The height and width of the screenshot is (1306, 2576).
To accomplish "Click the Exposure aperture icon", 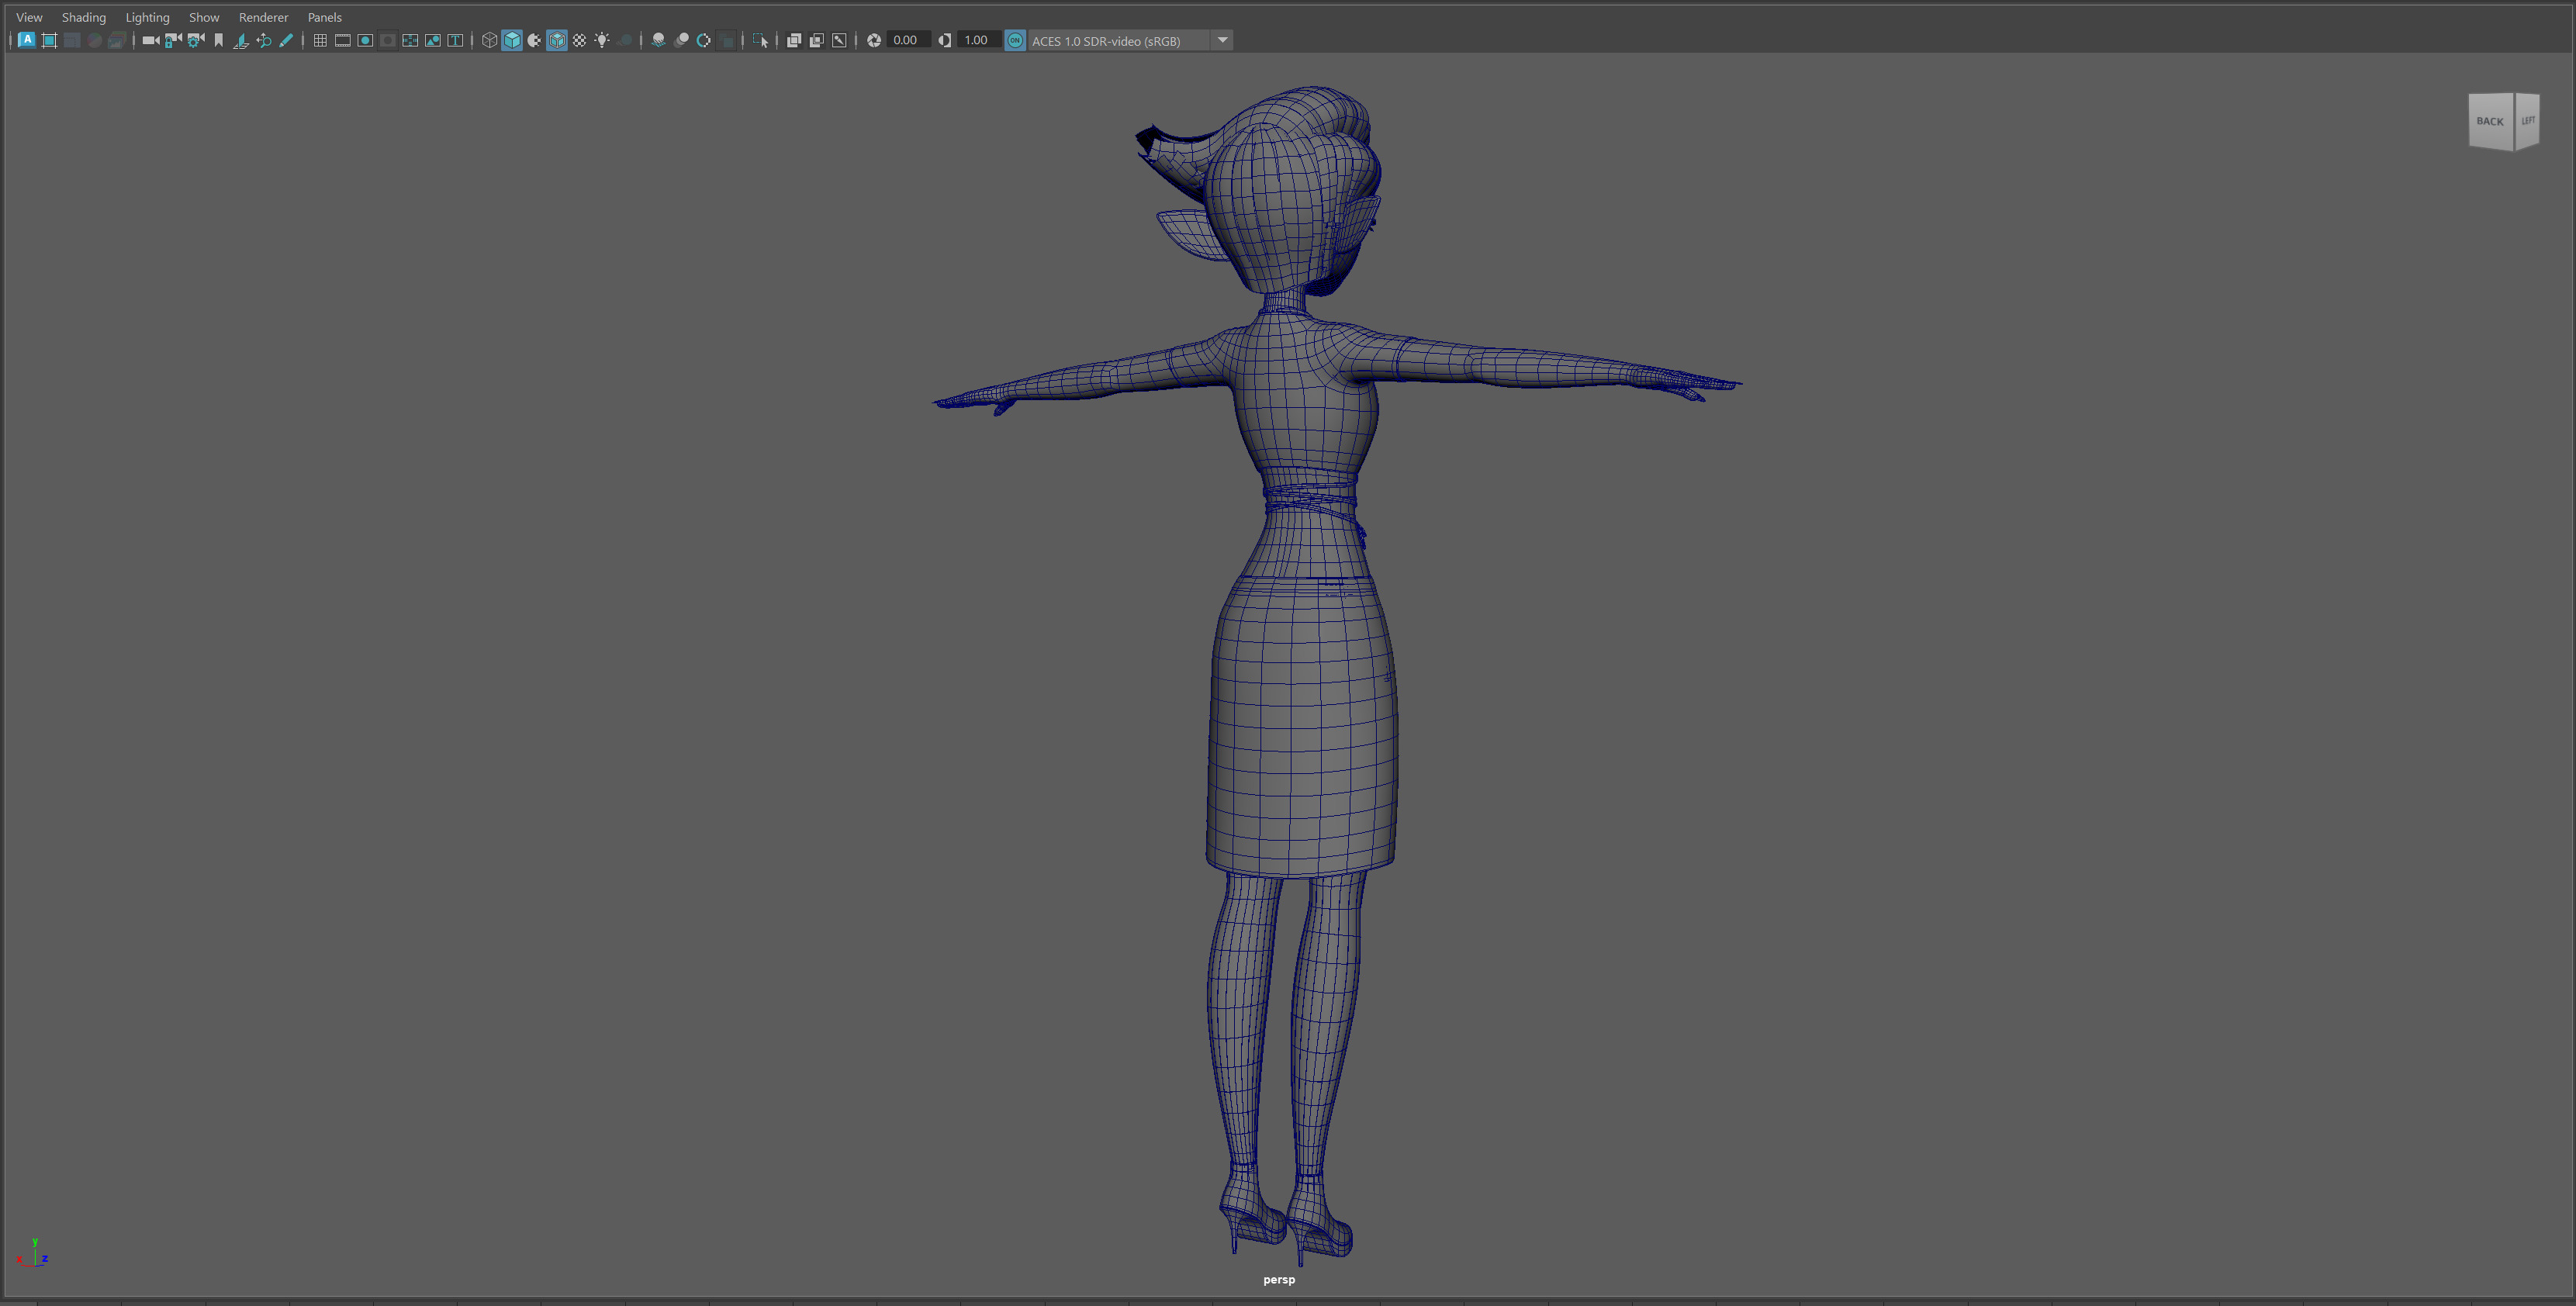I will [x=874, y=40].
